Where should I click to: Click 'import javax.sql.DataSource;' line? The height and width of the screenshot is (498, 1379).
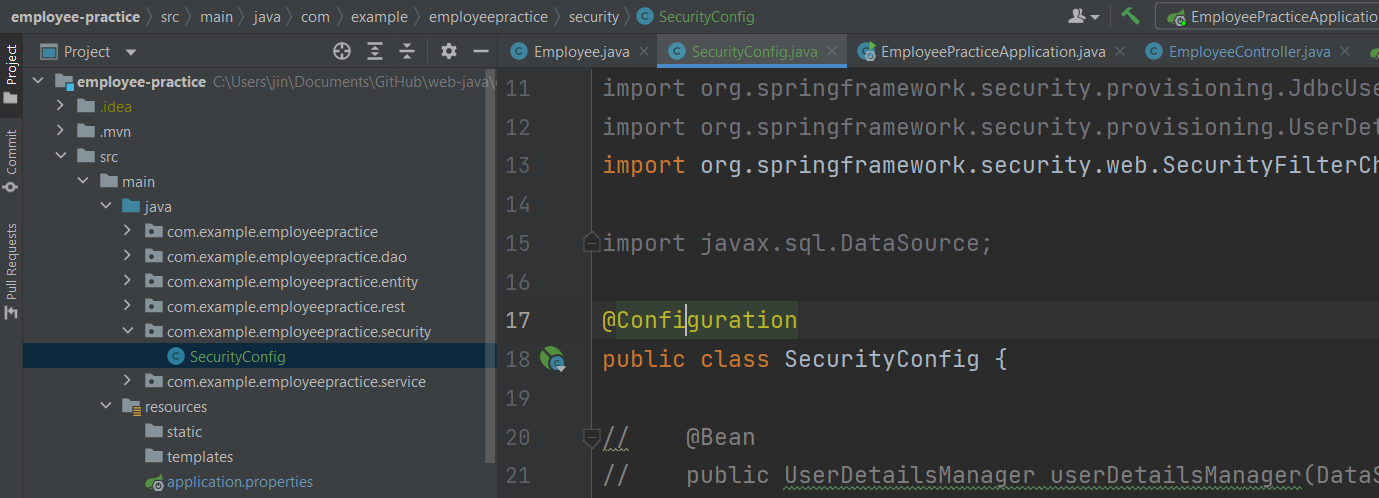pos(797,243)
